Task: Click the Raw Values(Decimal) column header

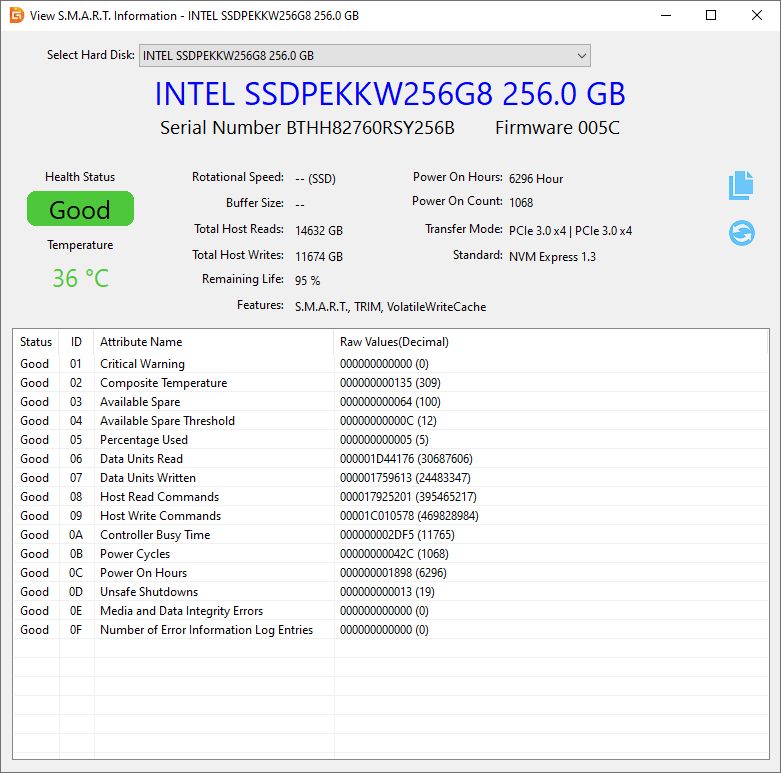Action: coord(394,342)
